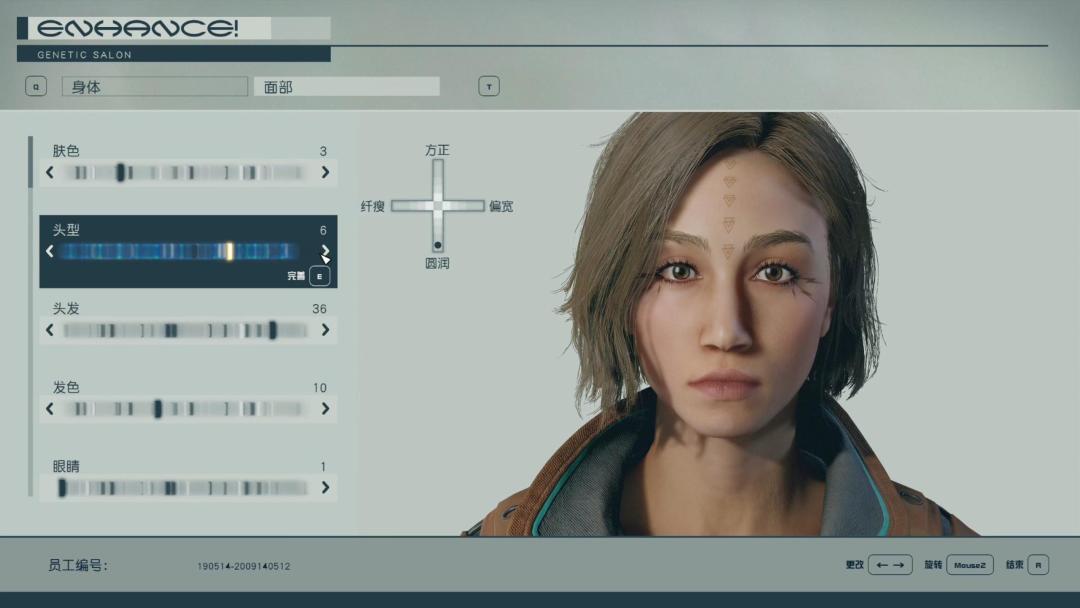The image size is (1080, 608).
Task: Click the ENHANCE! title logo
Action: click(138, 28)
